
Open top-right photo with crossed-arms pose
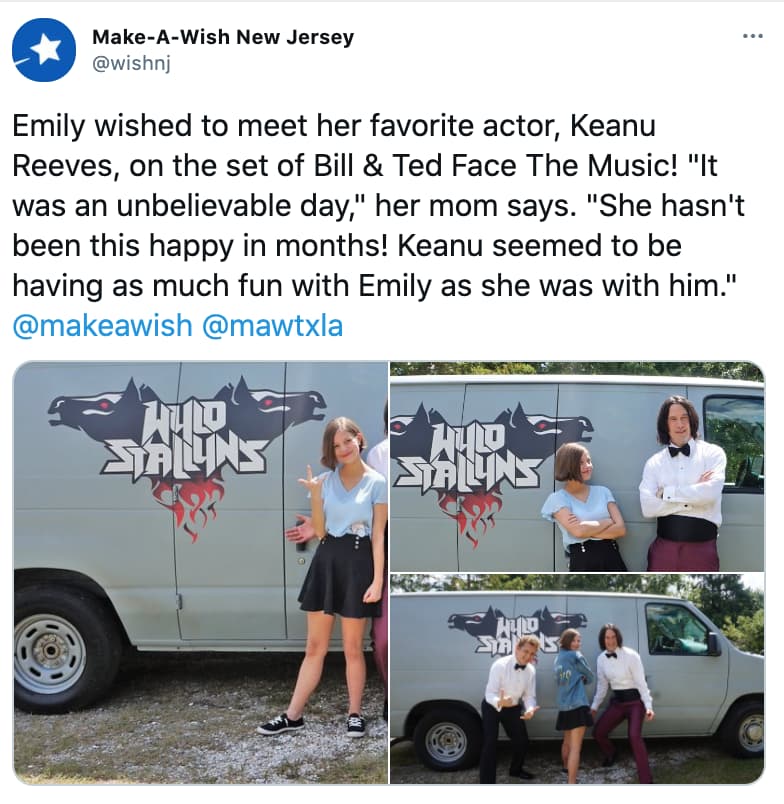pyautogui.click(x=577, y=467)
